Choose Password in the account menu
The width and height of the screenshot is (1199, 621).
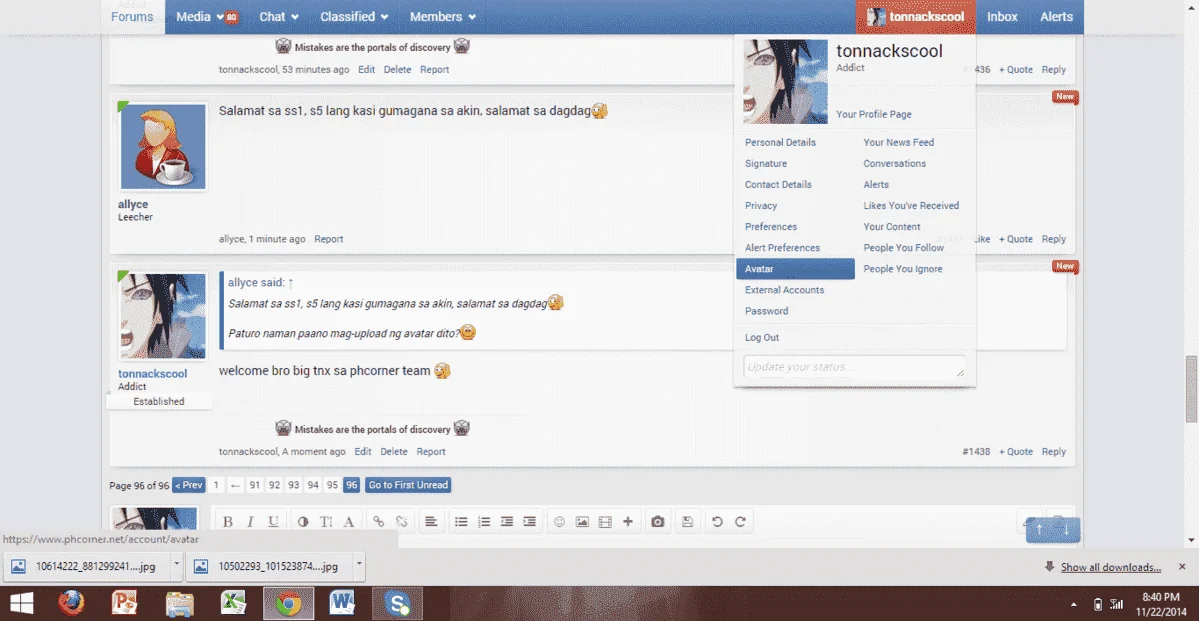coord(766,311)
